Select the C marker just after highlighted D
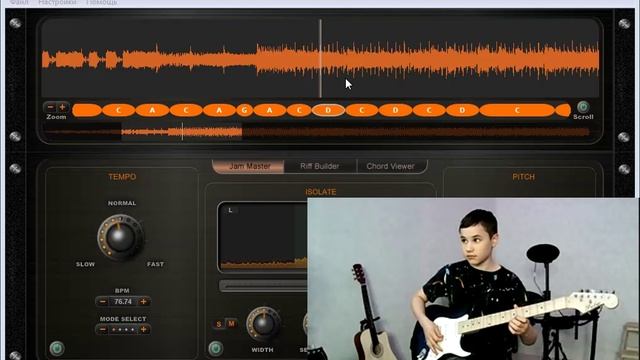Viewport: 640px width, 360px height. (362, 110)
